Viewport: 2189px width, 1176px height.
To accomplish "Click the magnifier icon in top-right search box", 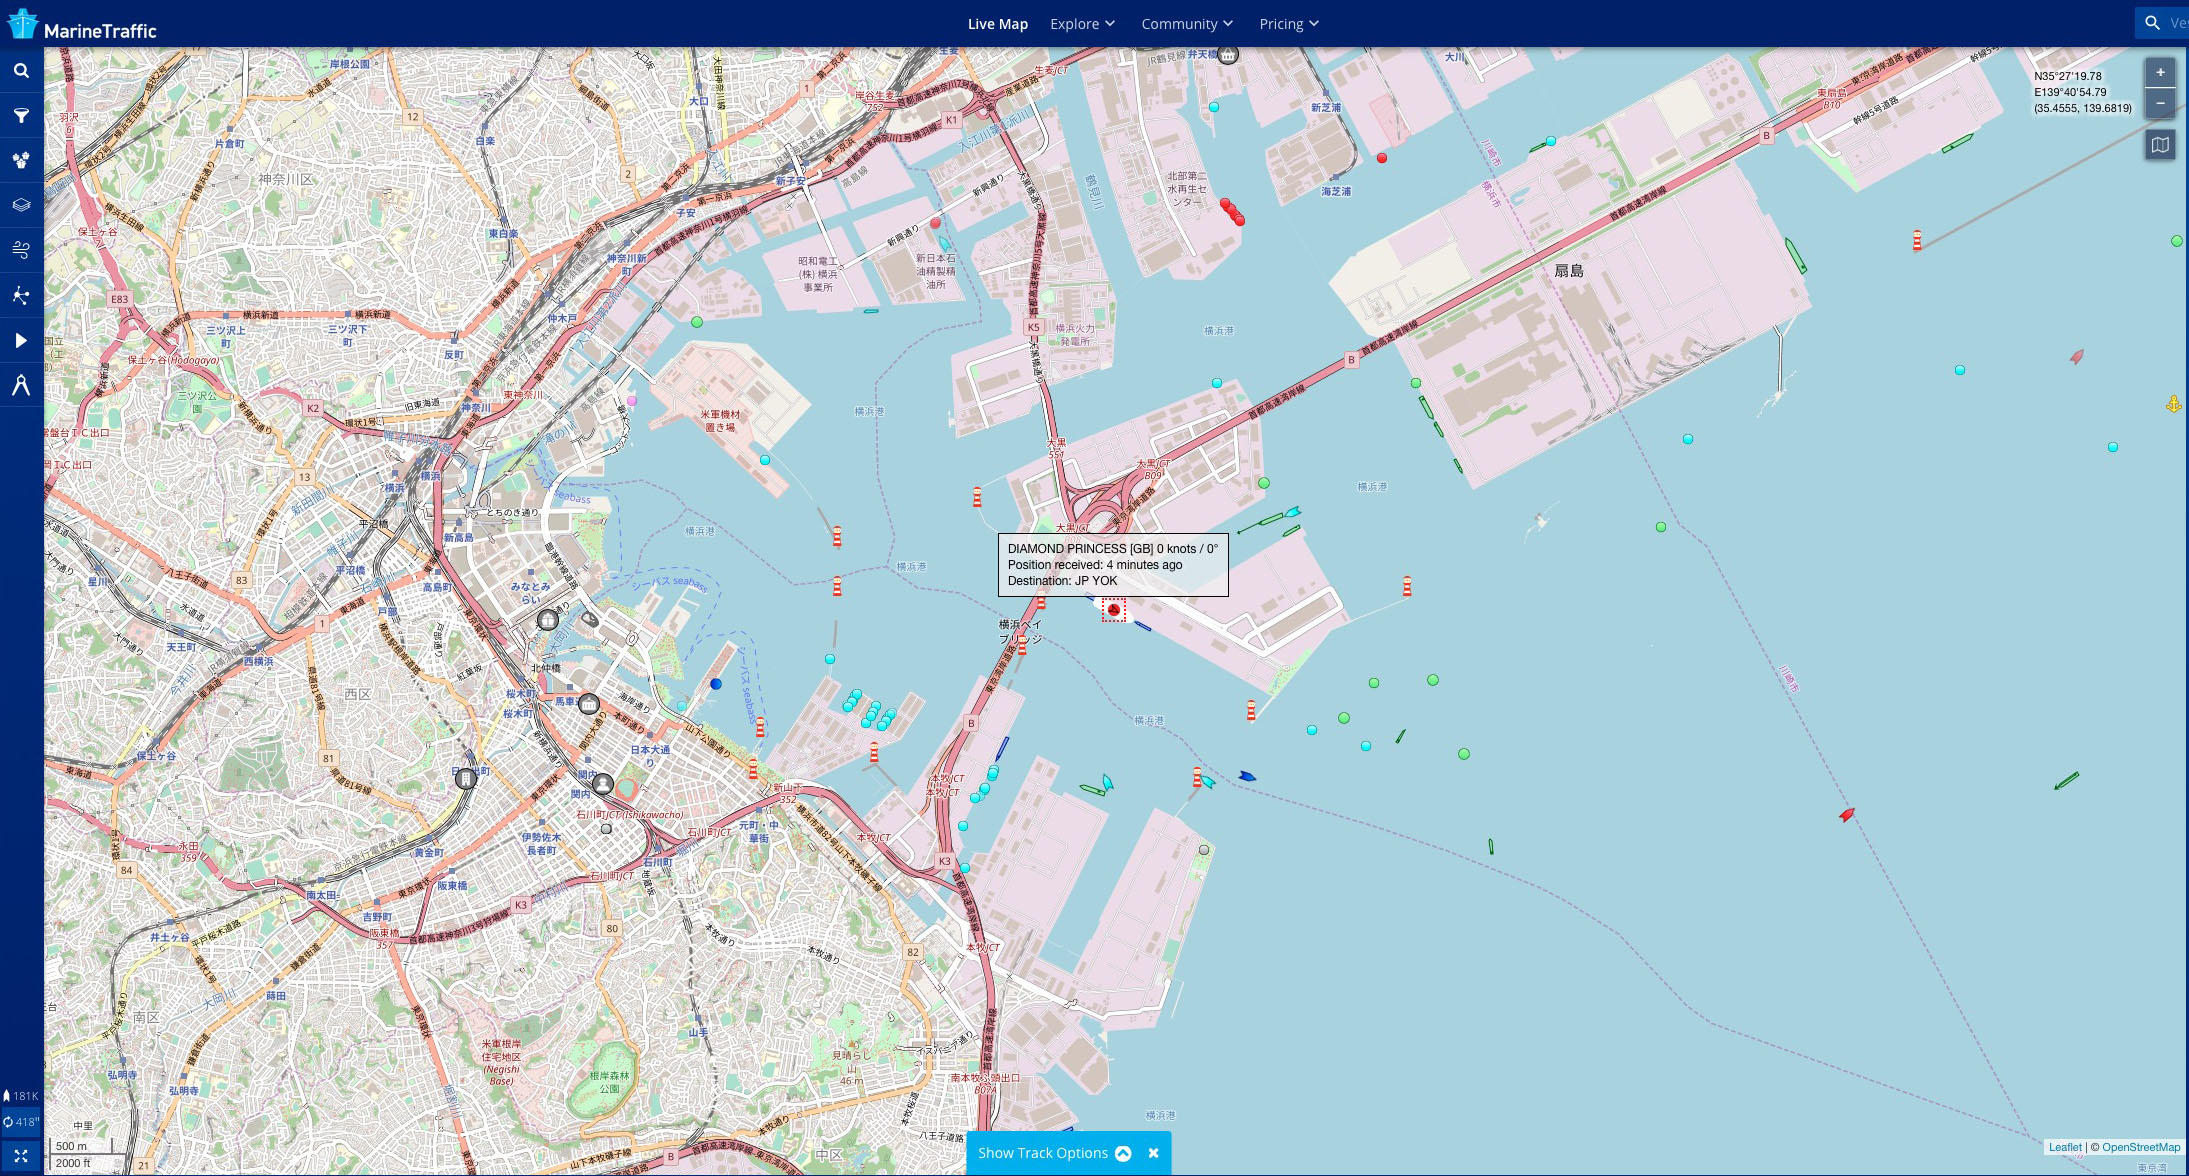I will coord(2152,22).
